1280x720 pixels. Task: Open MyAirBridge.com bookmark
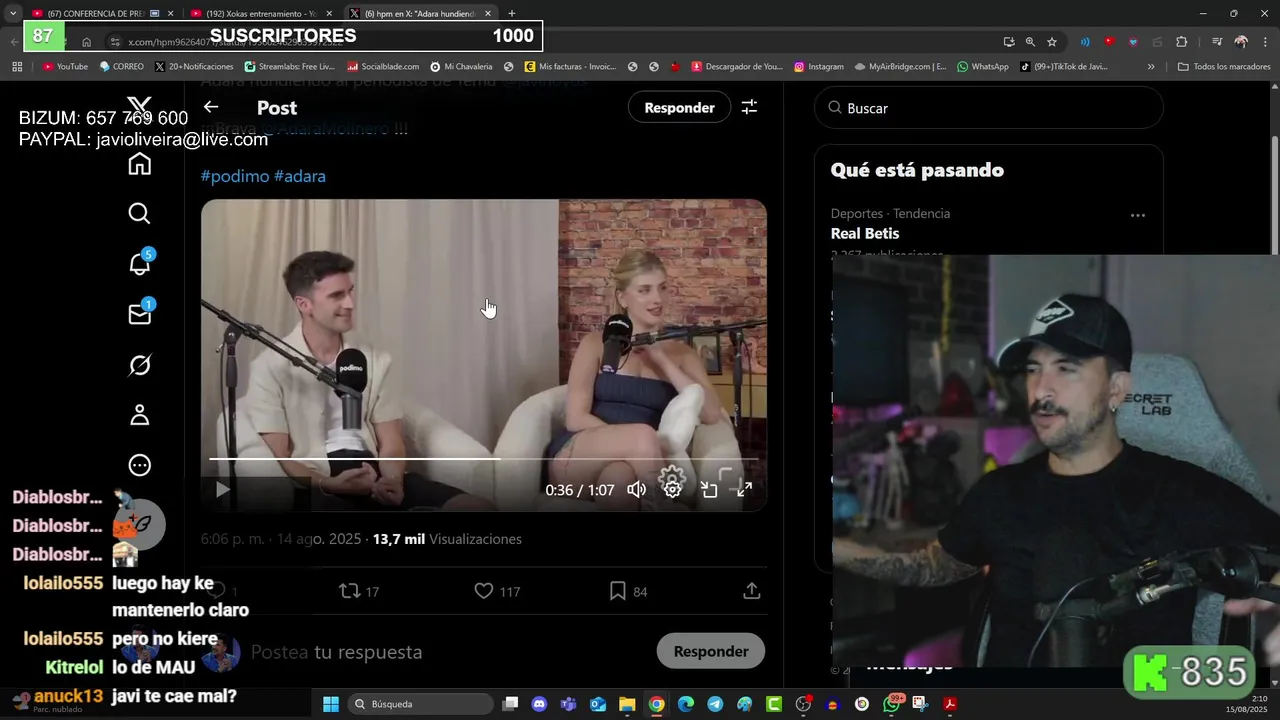(x=900, y=66)
